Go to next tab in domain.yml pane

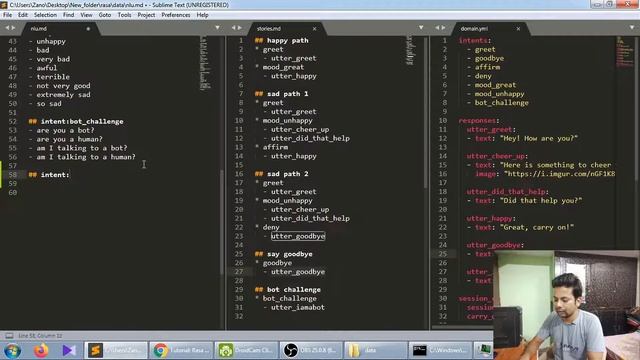click(444, 28)
